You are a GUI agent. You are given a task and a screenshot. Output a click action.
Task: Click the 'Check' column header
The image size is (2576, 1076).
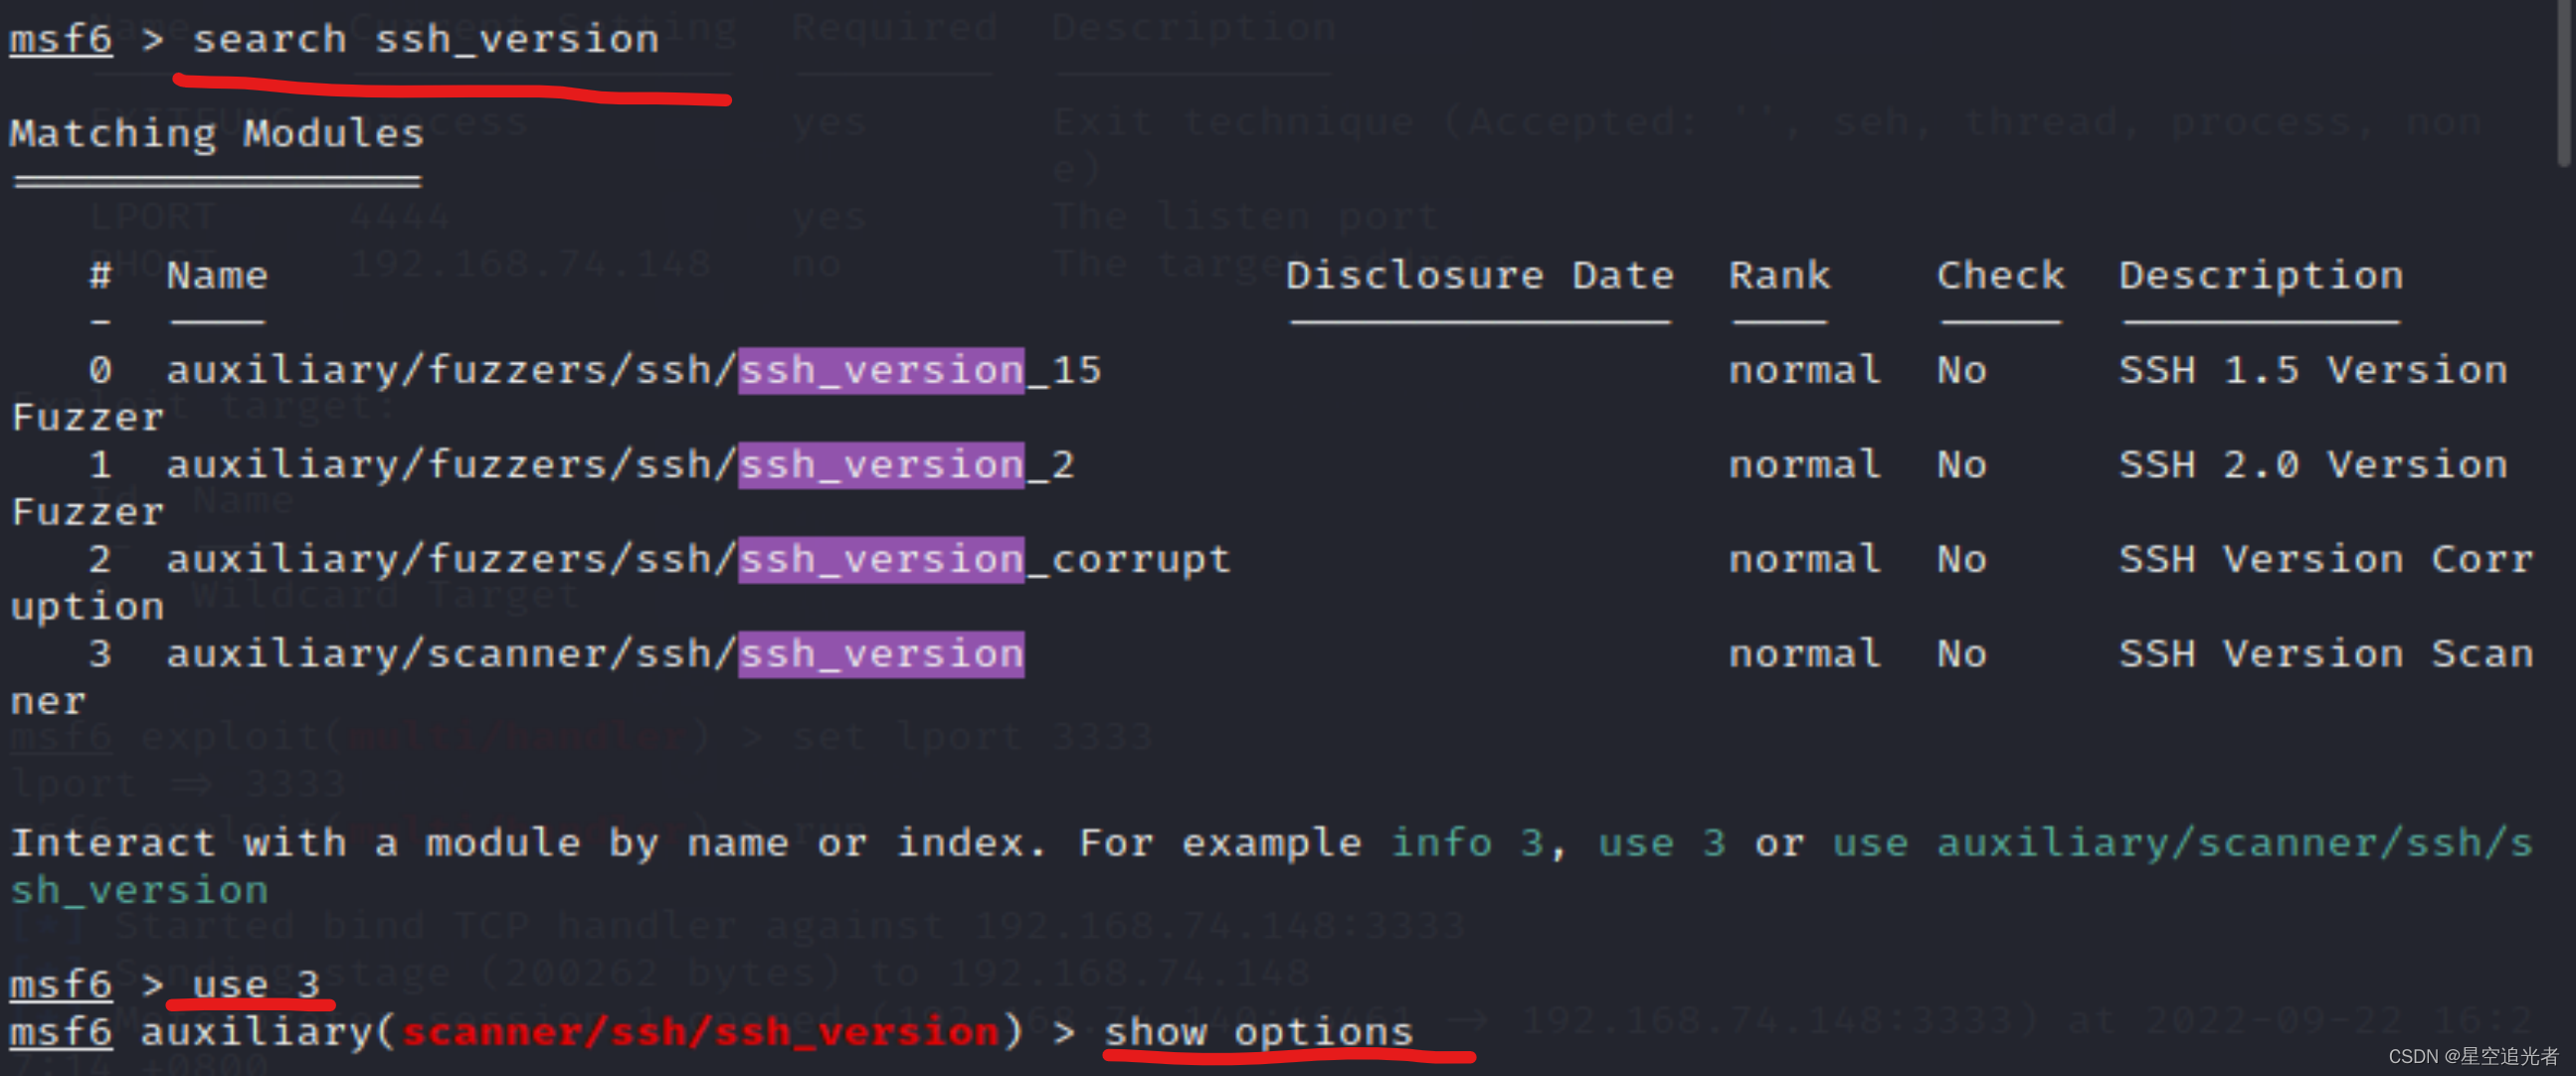coord(2000,276)
